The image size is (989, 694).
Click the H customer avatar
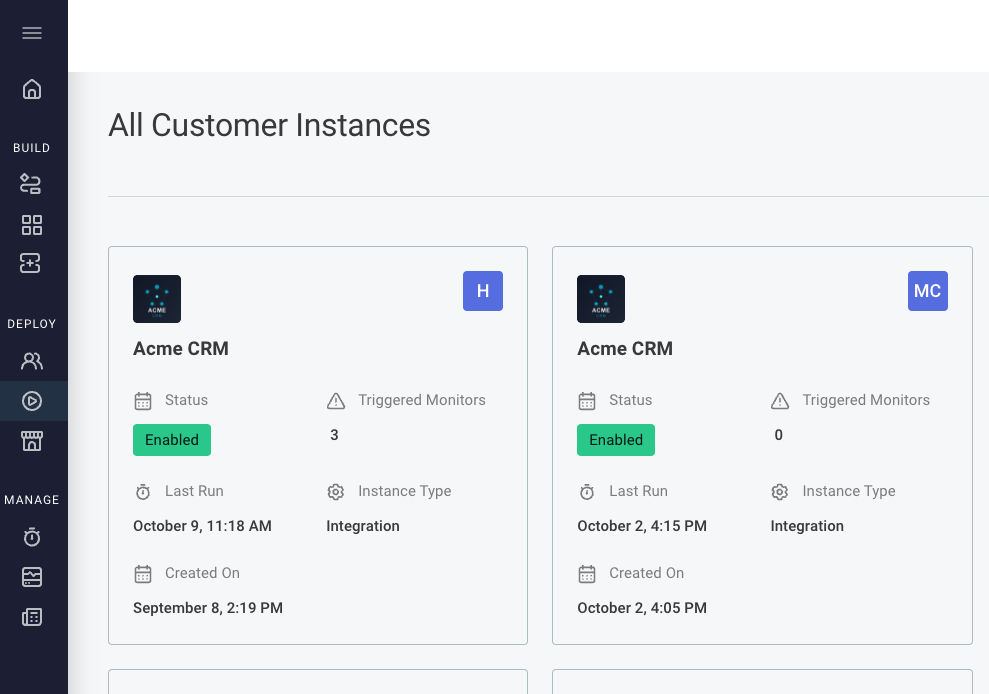tap(483, 291)
